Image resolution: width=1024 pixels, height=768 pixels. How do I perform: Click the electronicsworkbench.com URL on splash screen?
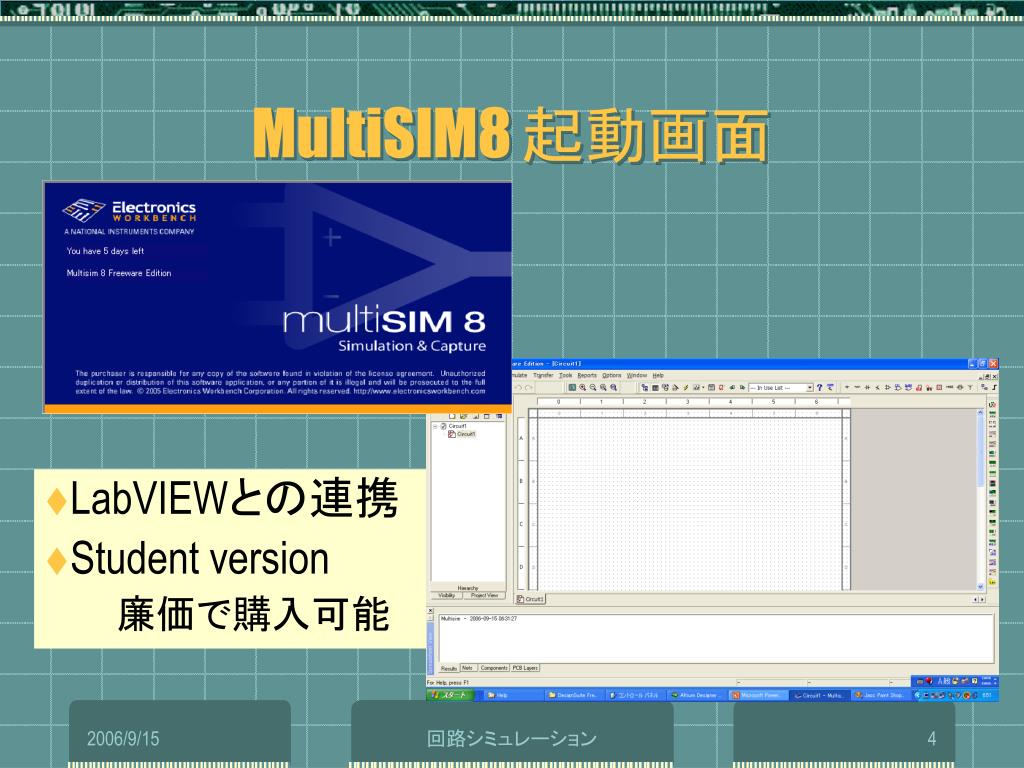pyautogui.click(x=419, y=391)
